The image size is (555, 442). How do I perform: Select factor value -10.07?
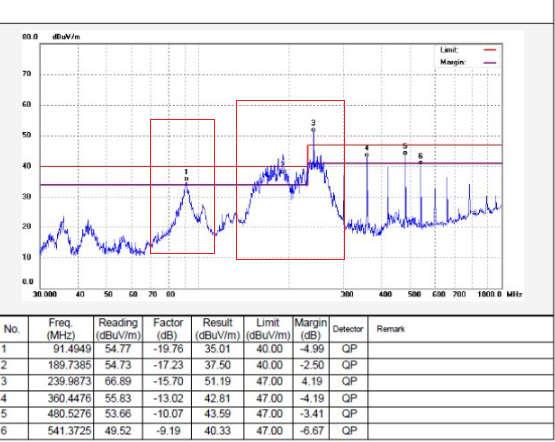pyautogui.click(x=168, y=414)
